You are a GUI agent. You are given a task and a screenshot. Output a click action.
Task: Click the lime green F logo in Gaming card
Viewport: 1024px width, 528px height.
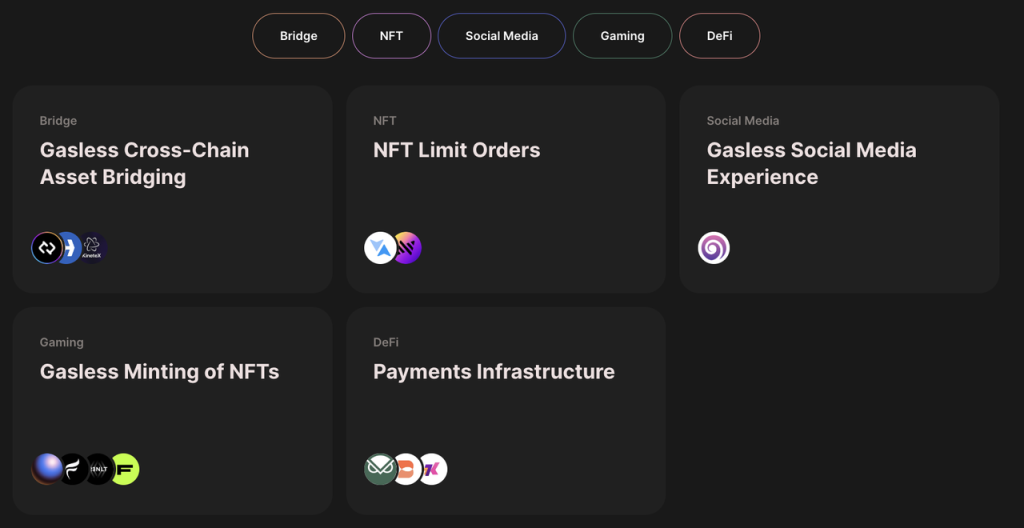pyautogui.click(x=125, y=469)
